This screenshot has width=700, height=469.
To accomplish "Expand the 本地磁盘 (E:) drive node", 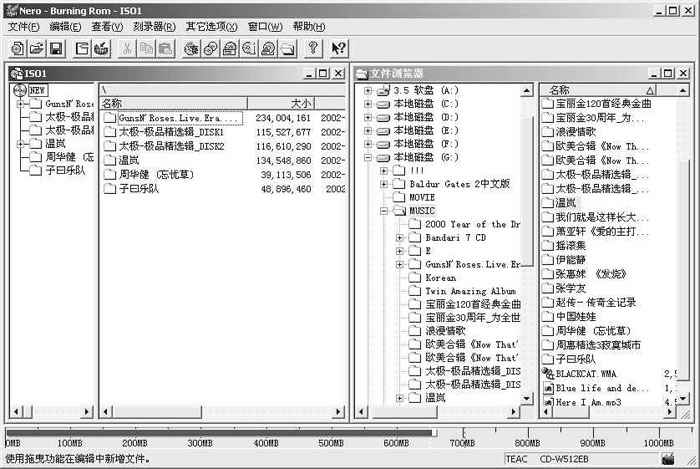I will coord(367,131).
